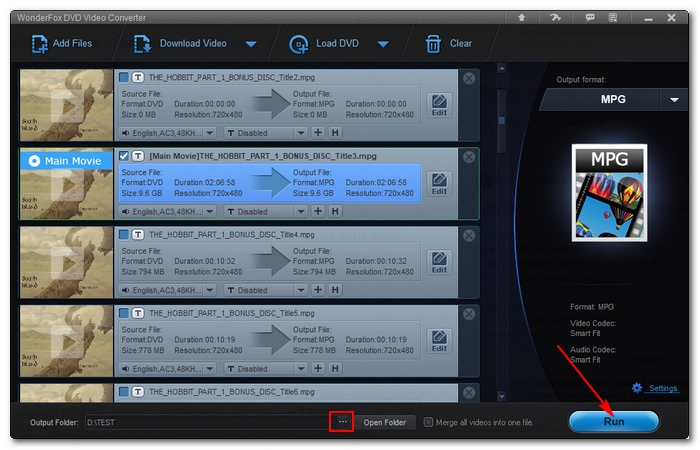Browse the output folder with the three-dots button
This screenshot has width=700, height=450.
[x=342, y=422]
